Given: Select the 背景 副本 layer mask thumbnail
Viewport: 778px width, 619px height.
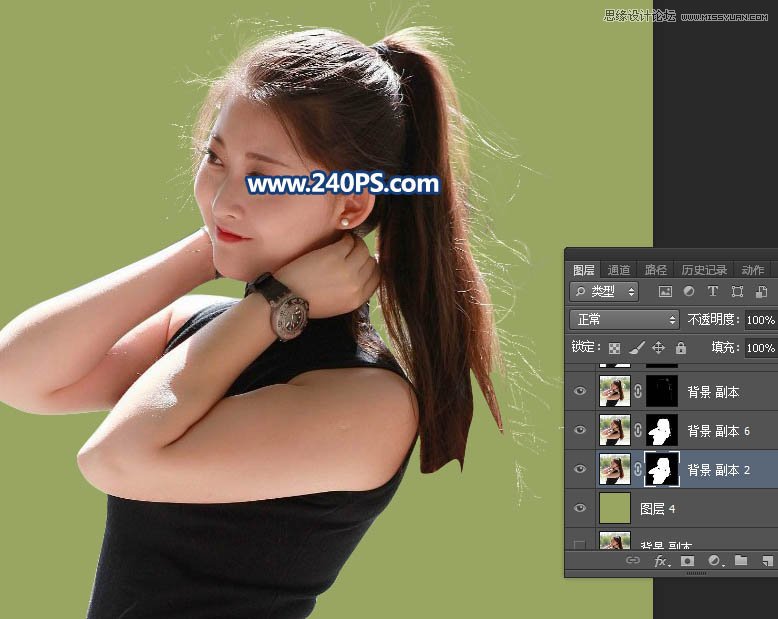Looking at the screenshot, I should point(662,391).
